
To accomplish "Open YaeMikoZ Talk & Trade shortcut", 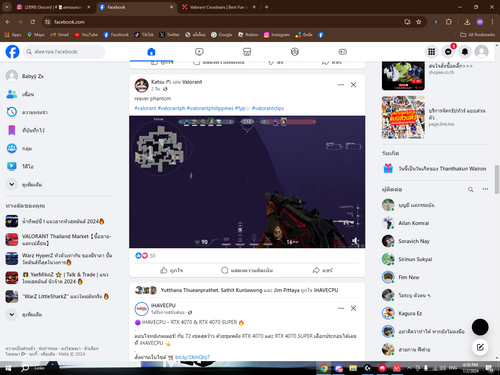I will click(x=59, y=278).
